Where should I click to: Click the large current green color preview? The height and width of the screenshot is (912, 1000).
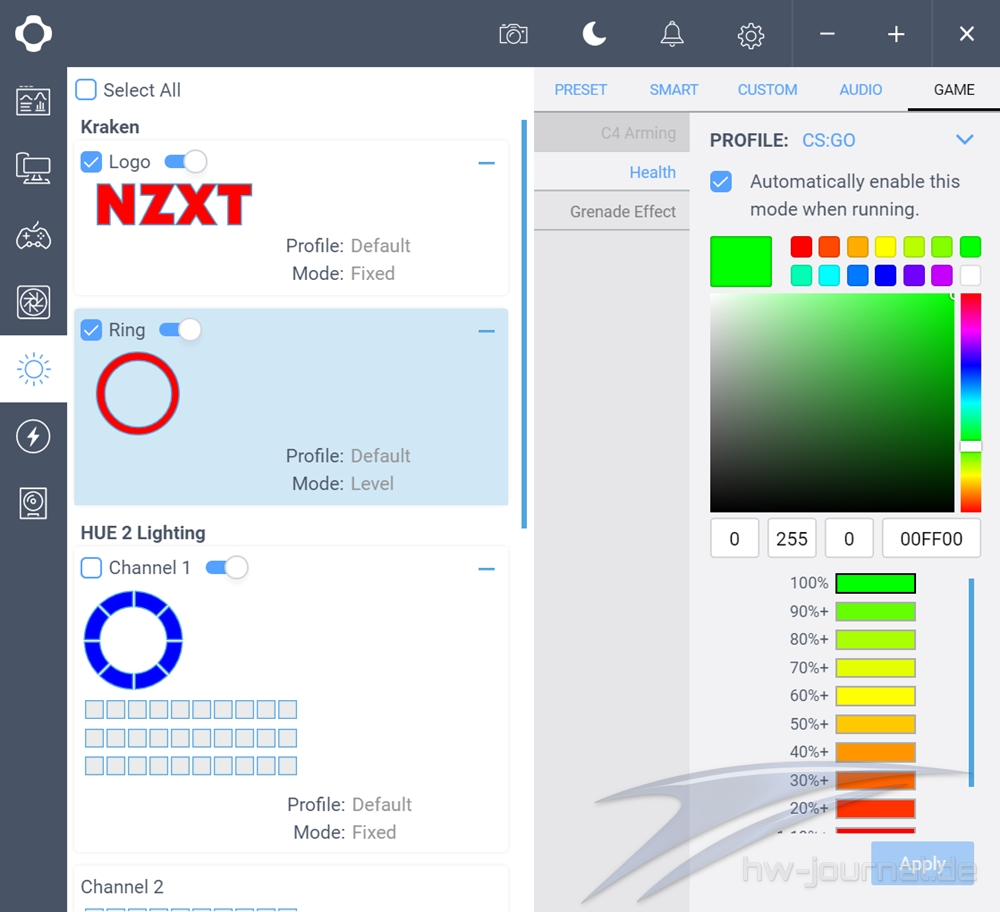coord(740,261)
